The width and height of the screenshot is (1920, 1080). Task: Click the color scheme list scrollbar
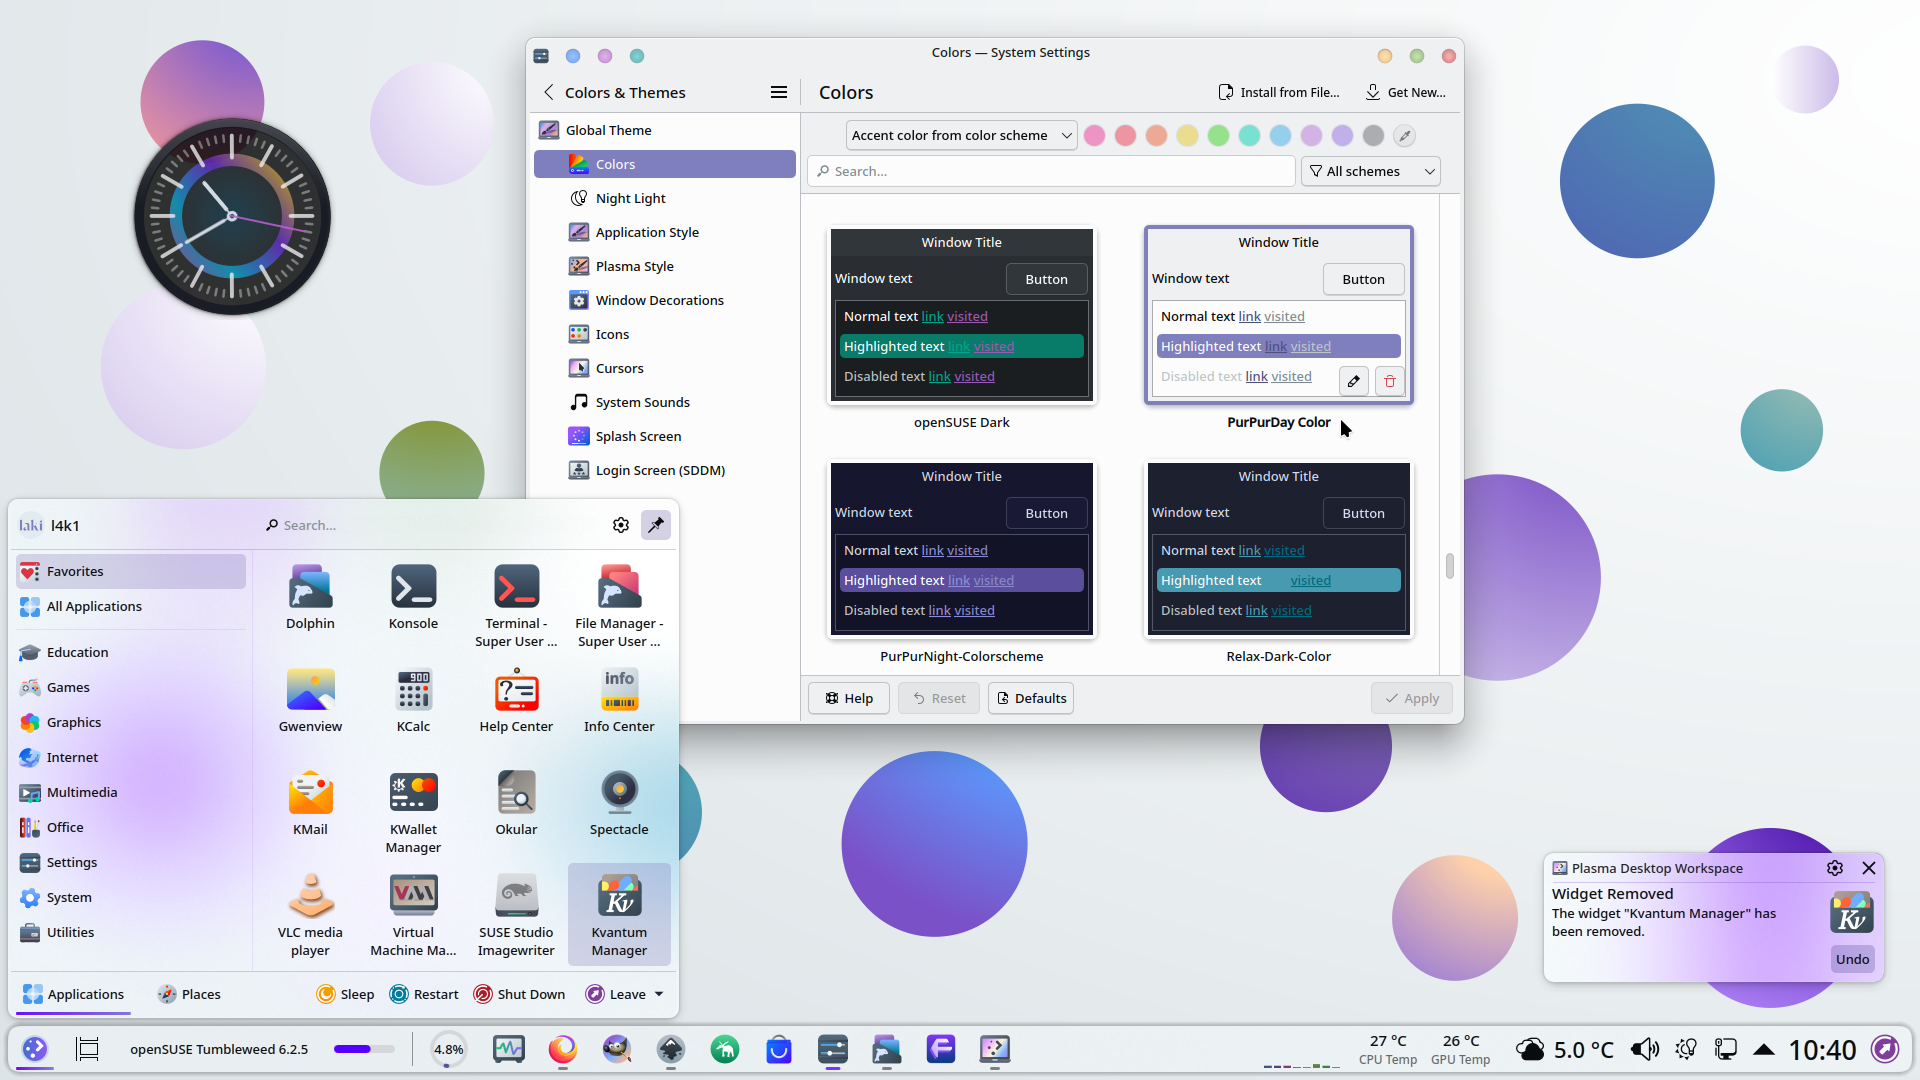tap(1449, 566)
